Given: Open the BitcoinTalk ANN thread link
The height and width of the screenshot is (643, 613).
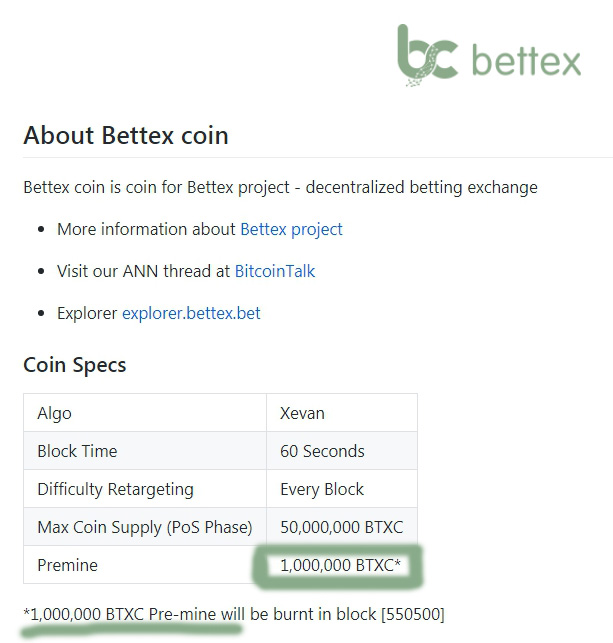Looking at the screenshot, I should coord(275,271).
